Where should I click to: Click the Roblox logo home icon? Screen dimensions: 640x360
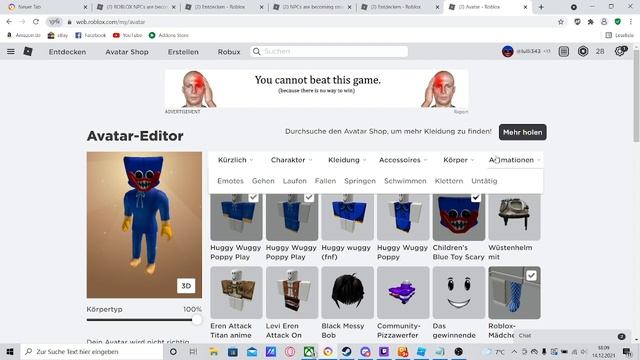[28, 51]
